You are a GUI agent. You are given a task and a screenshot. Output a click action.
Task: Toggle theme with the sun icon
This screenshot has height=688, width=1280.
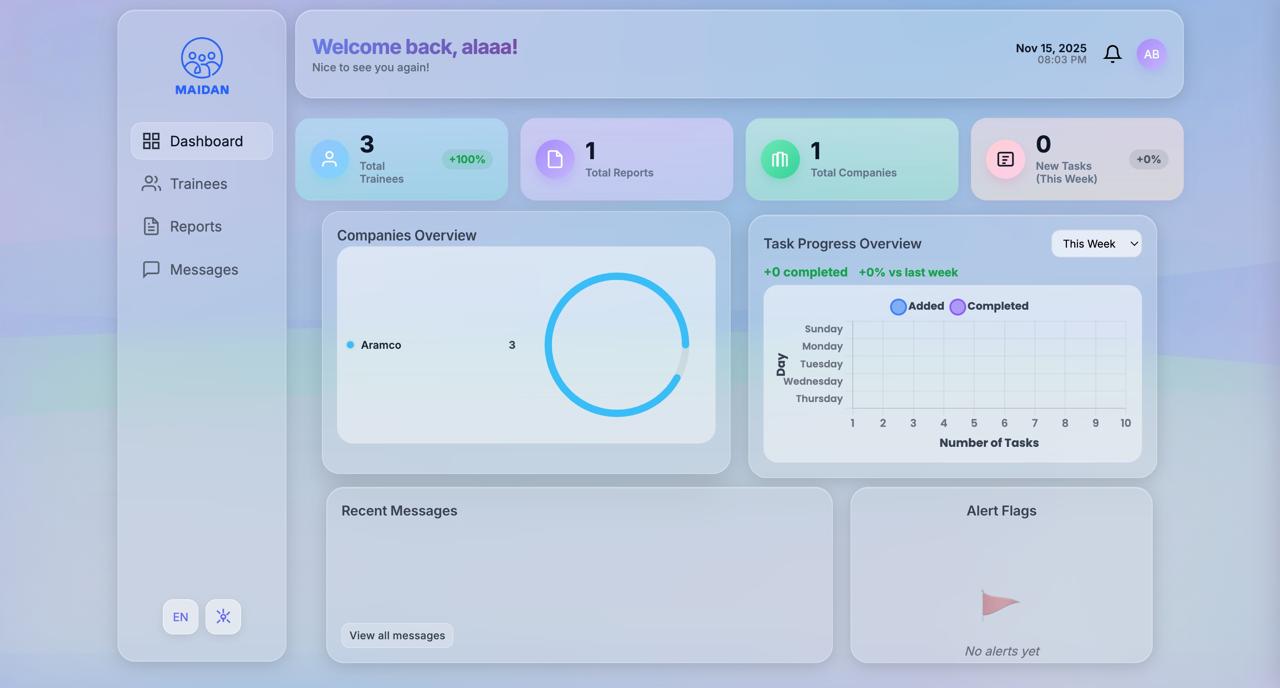coord(223,617)
